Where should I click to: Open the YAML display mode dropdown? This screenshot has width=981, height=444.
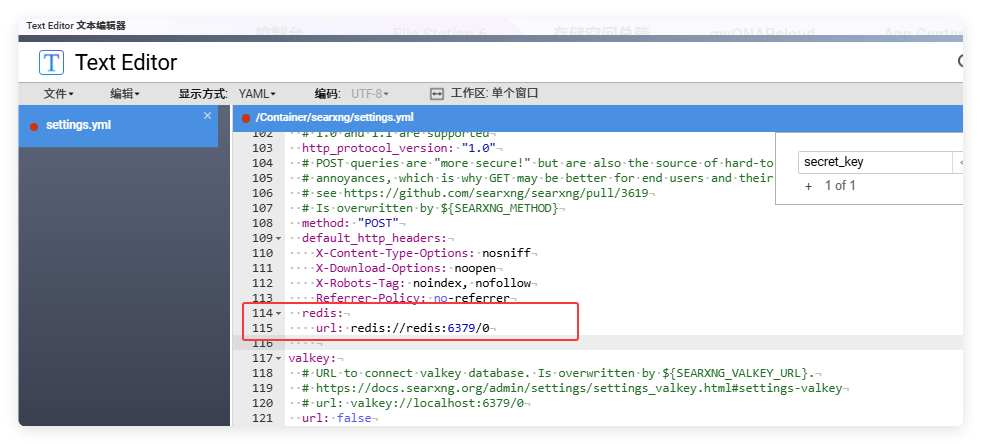coord(259,94)
